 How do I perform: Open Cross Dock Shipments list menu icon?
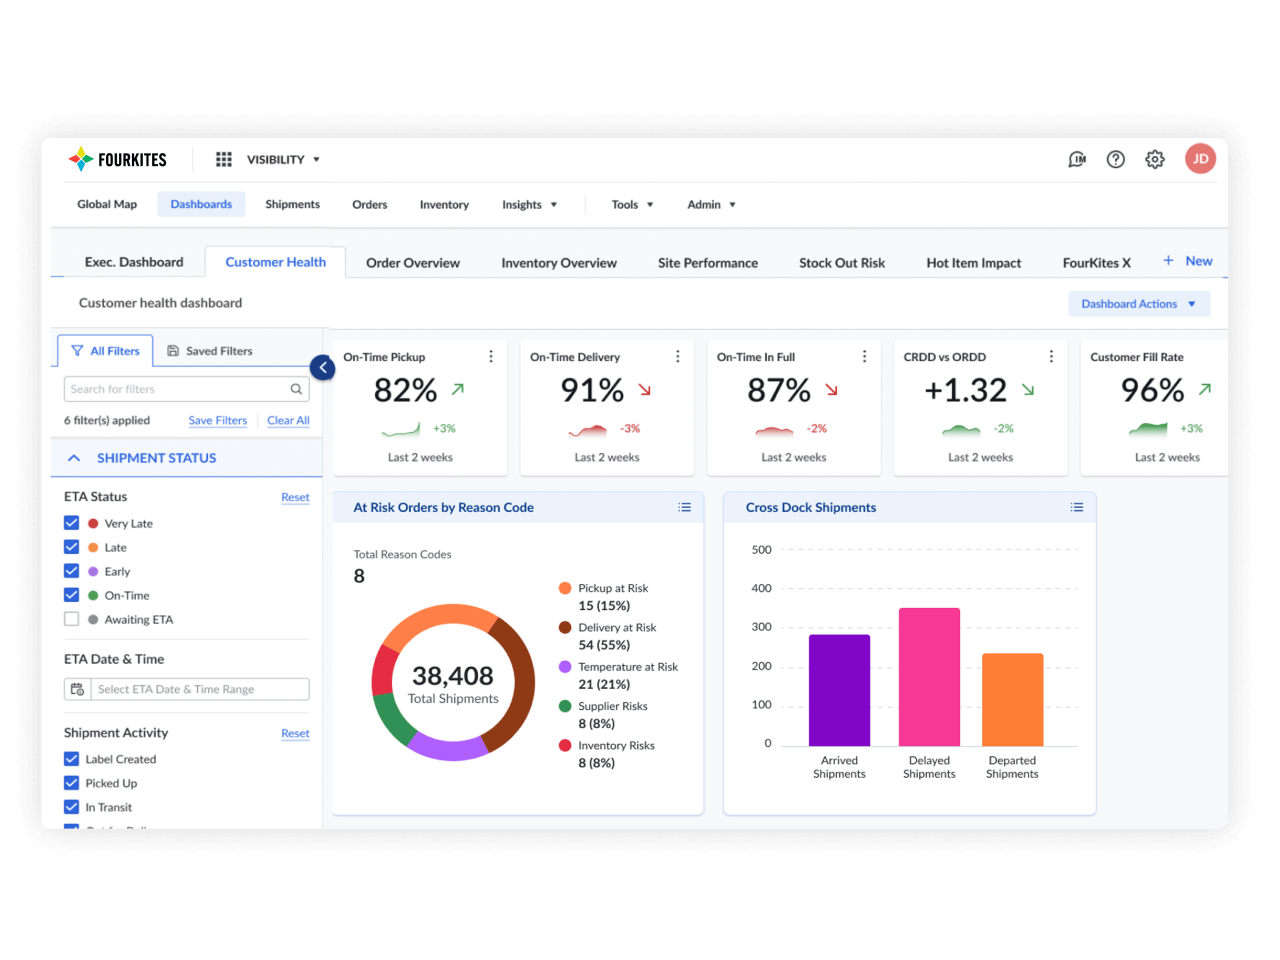(1077, 507)
